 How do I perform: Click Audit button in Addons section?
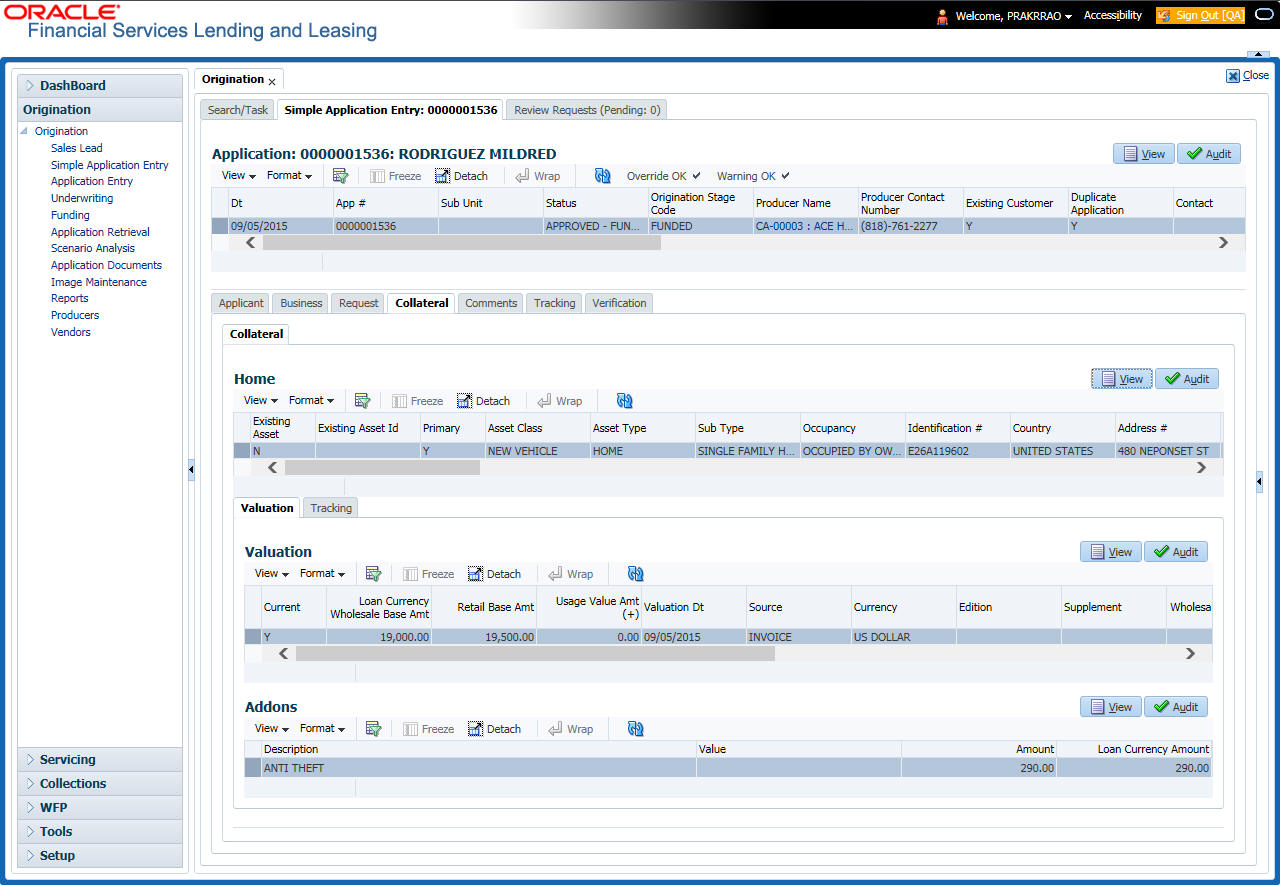[1176, 707]
